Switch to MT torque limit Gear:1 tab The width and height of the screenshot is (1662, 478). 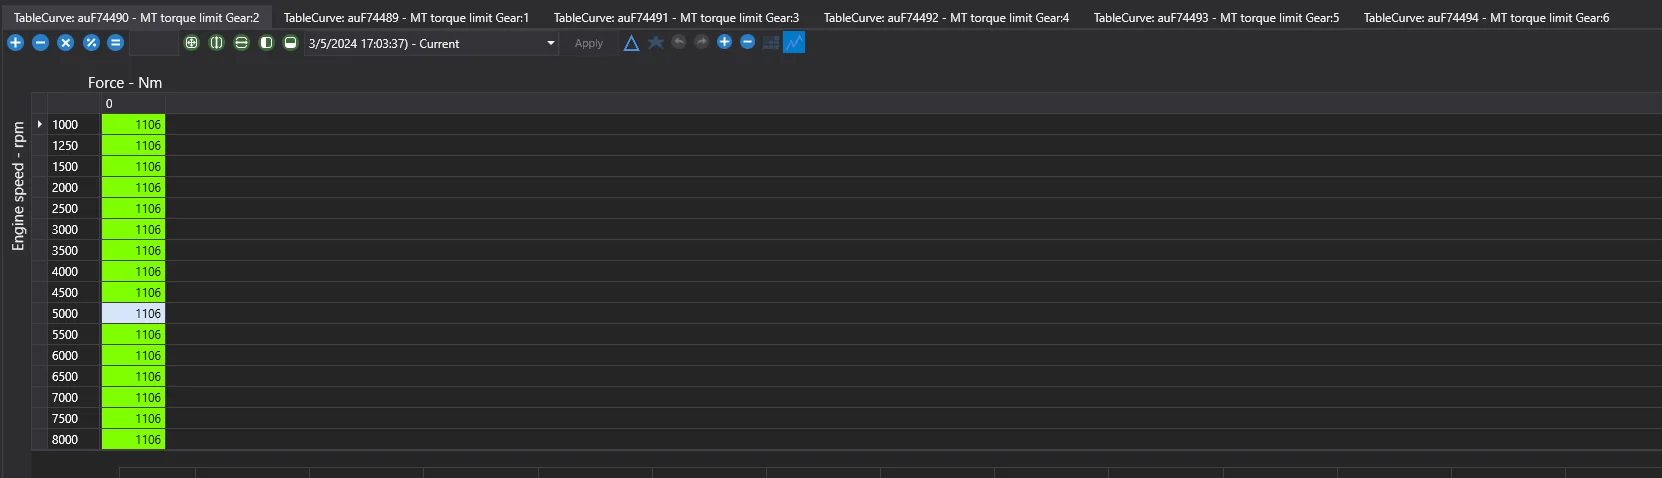point(406,17)
